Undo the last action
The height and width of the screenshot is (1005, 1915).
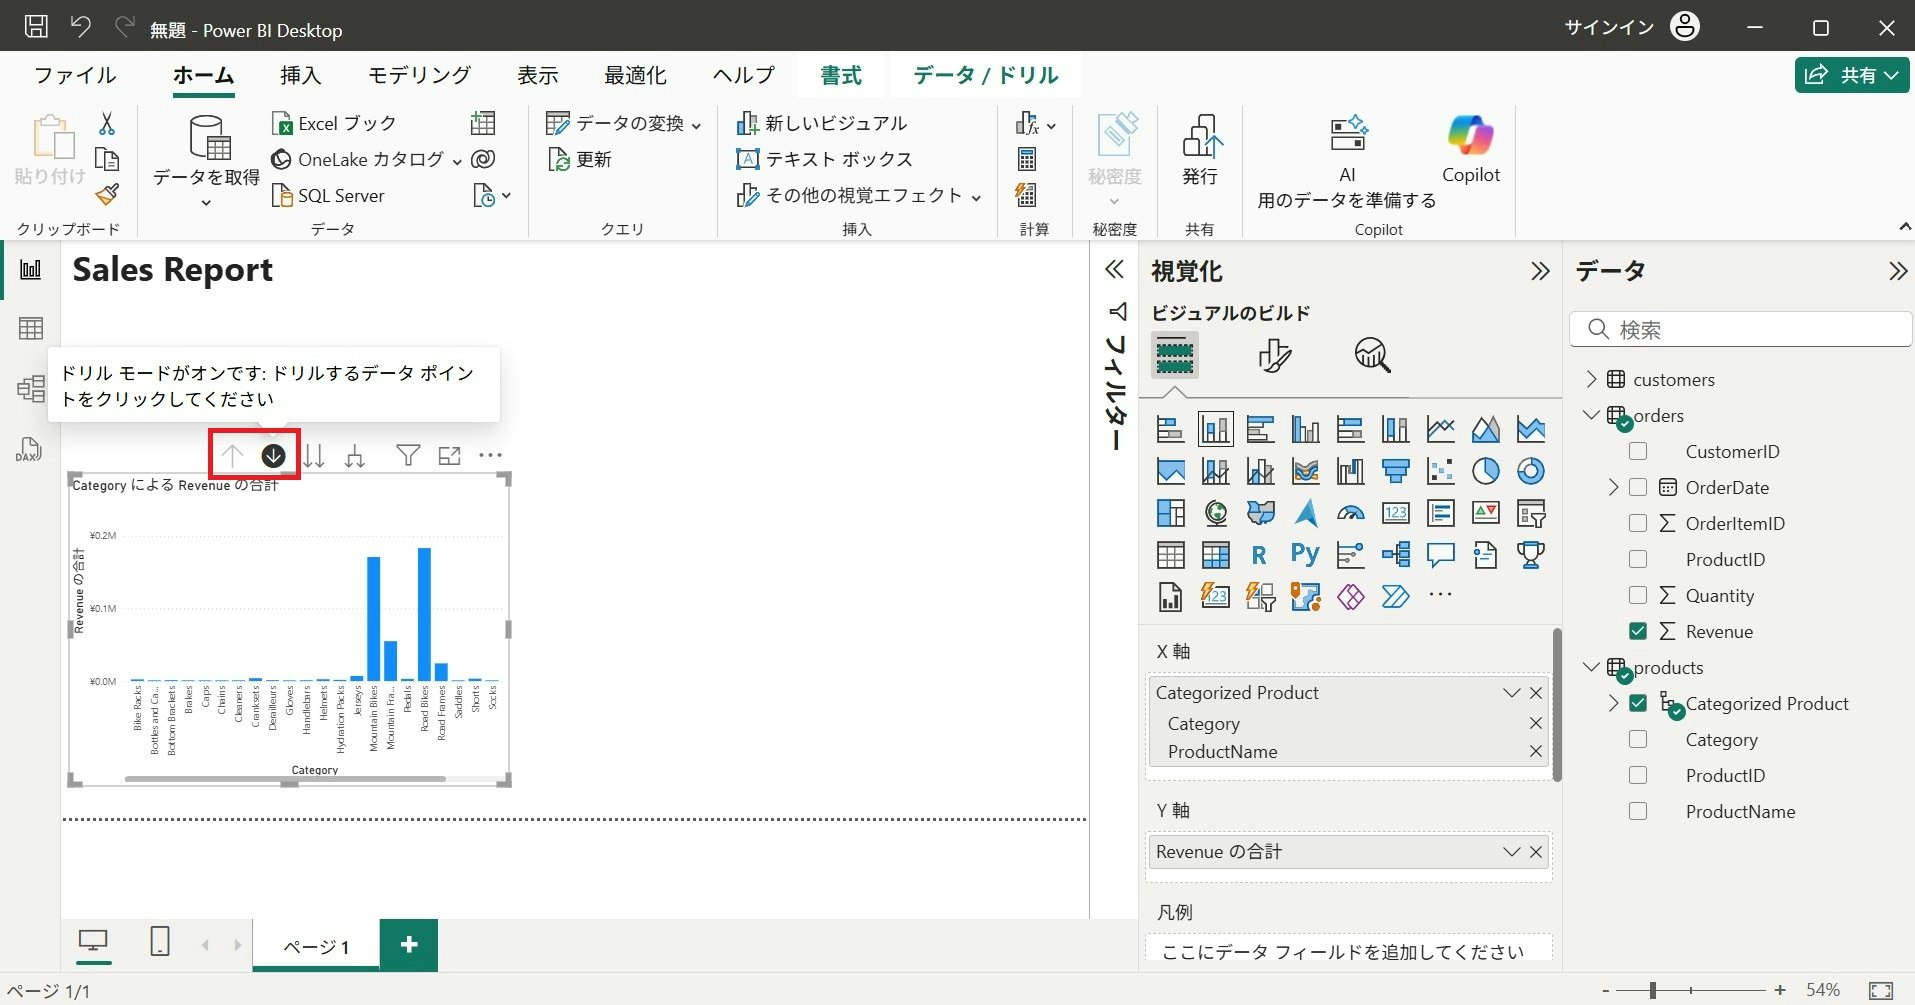[x=81, y=27]
